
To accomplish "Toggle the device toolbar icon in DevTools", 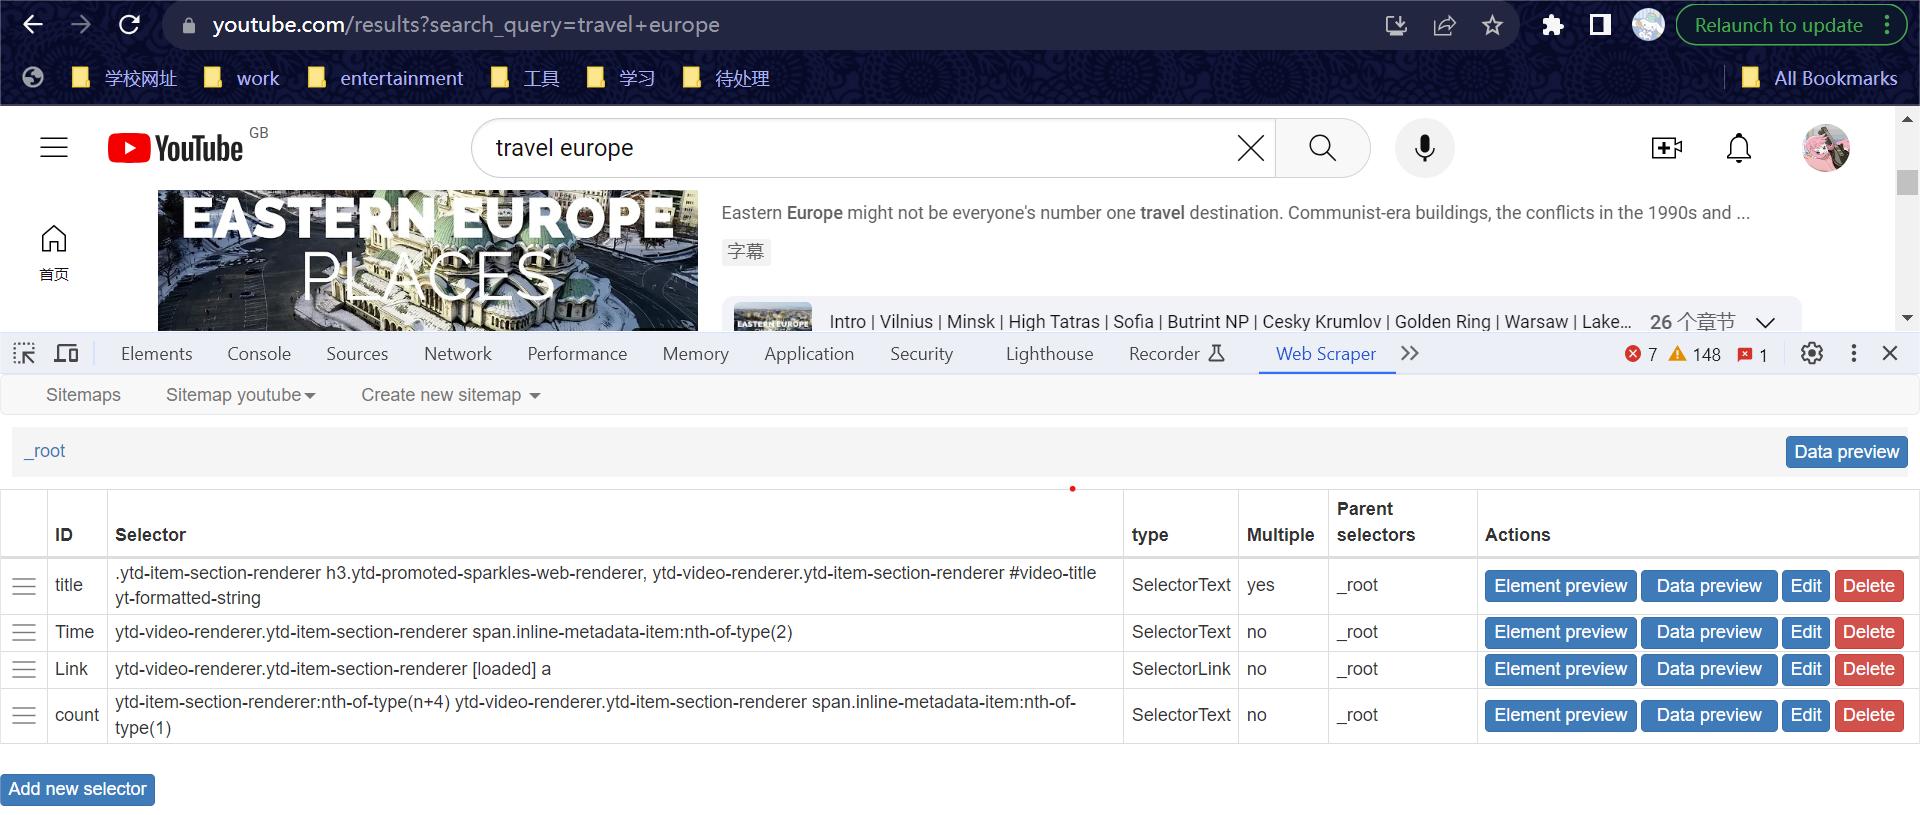I will pyautogui.click(x=66, y=353).
